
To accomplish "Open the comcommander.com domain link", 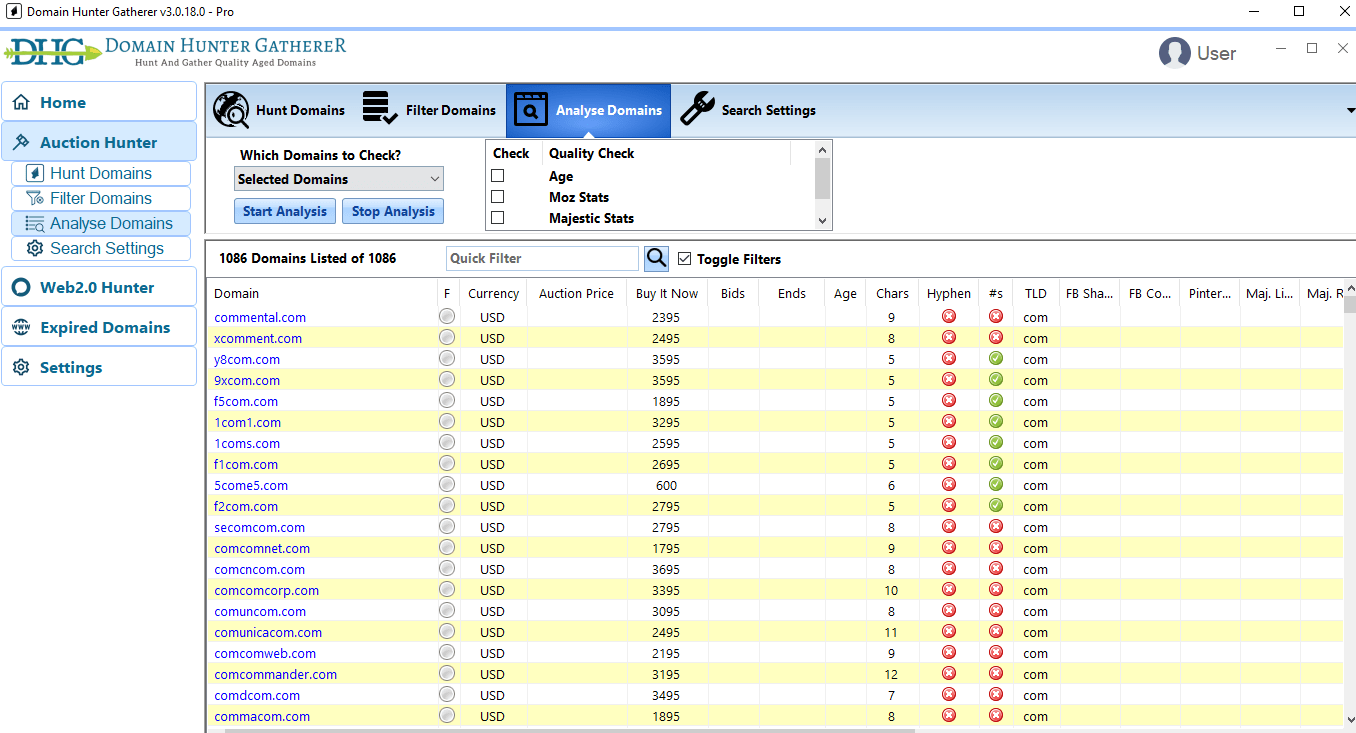I will [x=275, y=674].
